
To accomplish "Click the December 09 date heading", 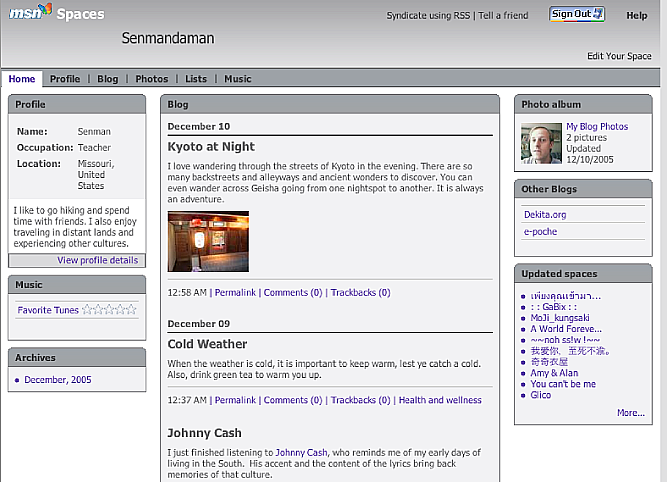I will click(x=199, y=324).
